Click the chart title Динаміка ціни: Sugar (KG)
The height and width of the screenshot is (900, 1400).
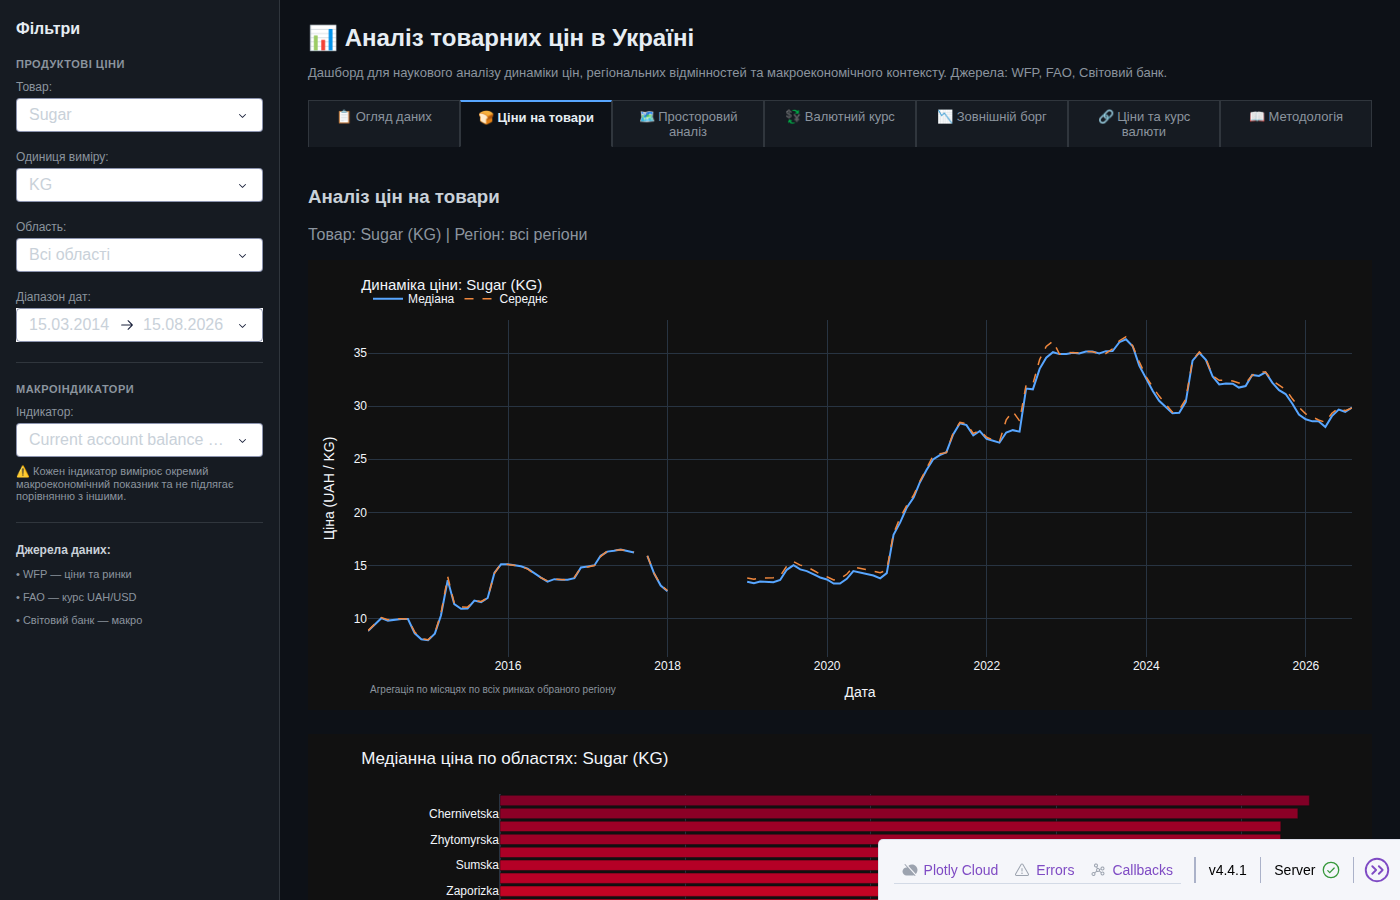click(x=451, y=285)
